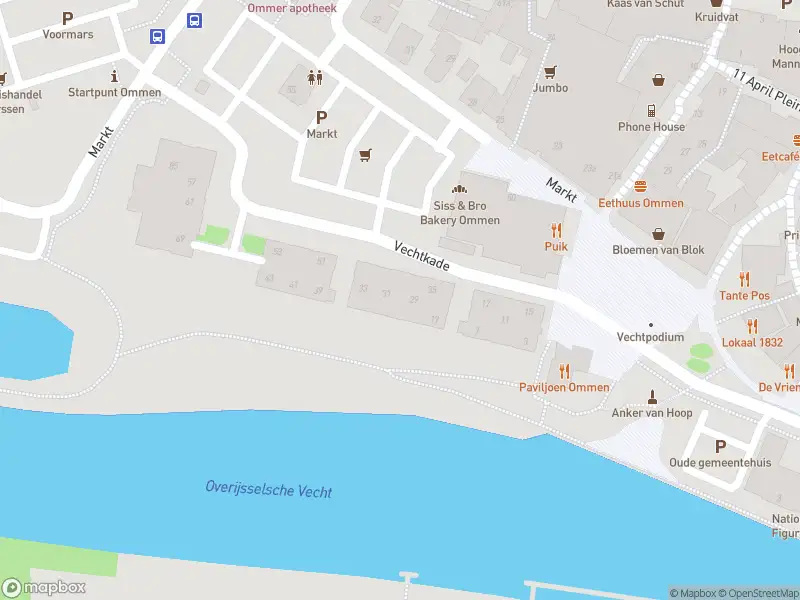Click the public toilets icon near Markt
The height and width of the screenshot is (600, 800).
(x=315, y=78)
